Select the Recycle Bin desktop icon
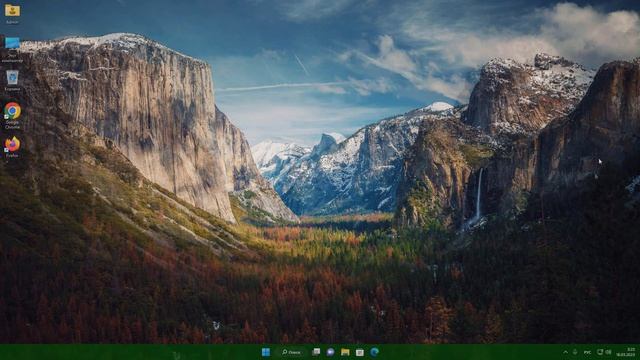 [12, 80]
